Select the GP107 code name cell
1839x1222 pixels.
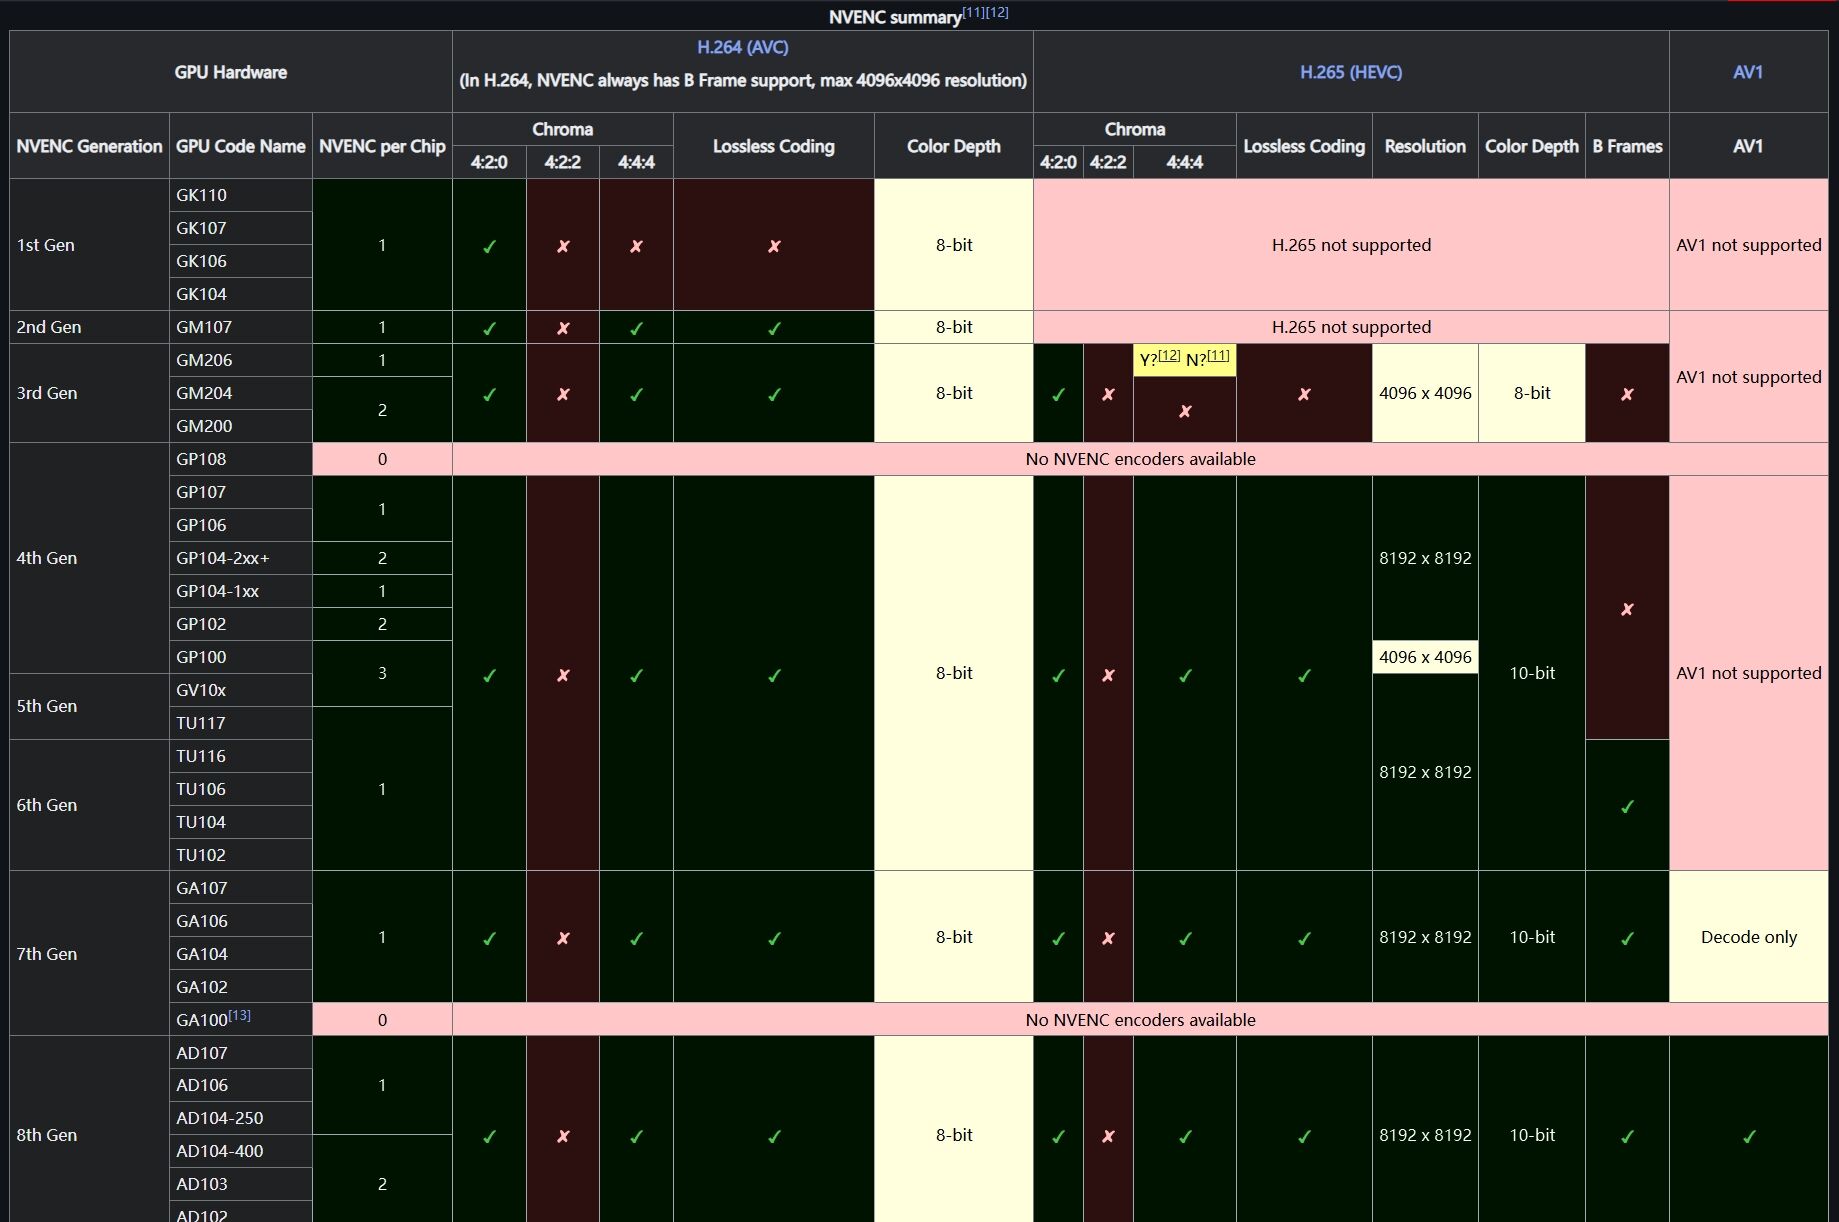pyautogui.click(x=240, y=492)
